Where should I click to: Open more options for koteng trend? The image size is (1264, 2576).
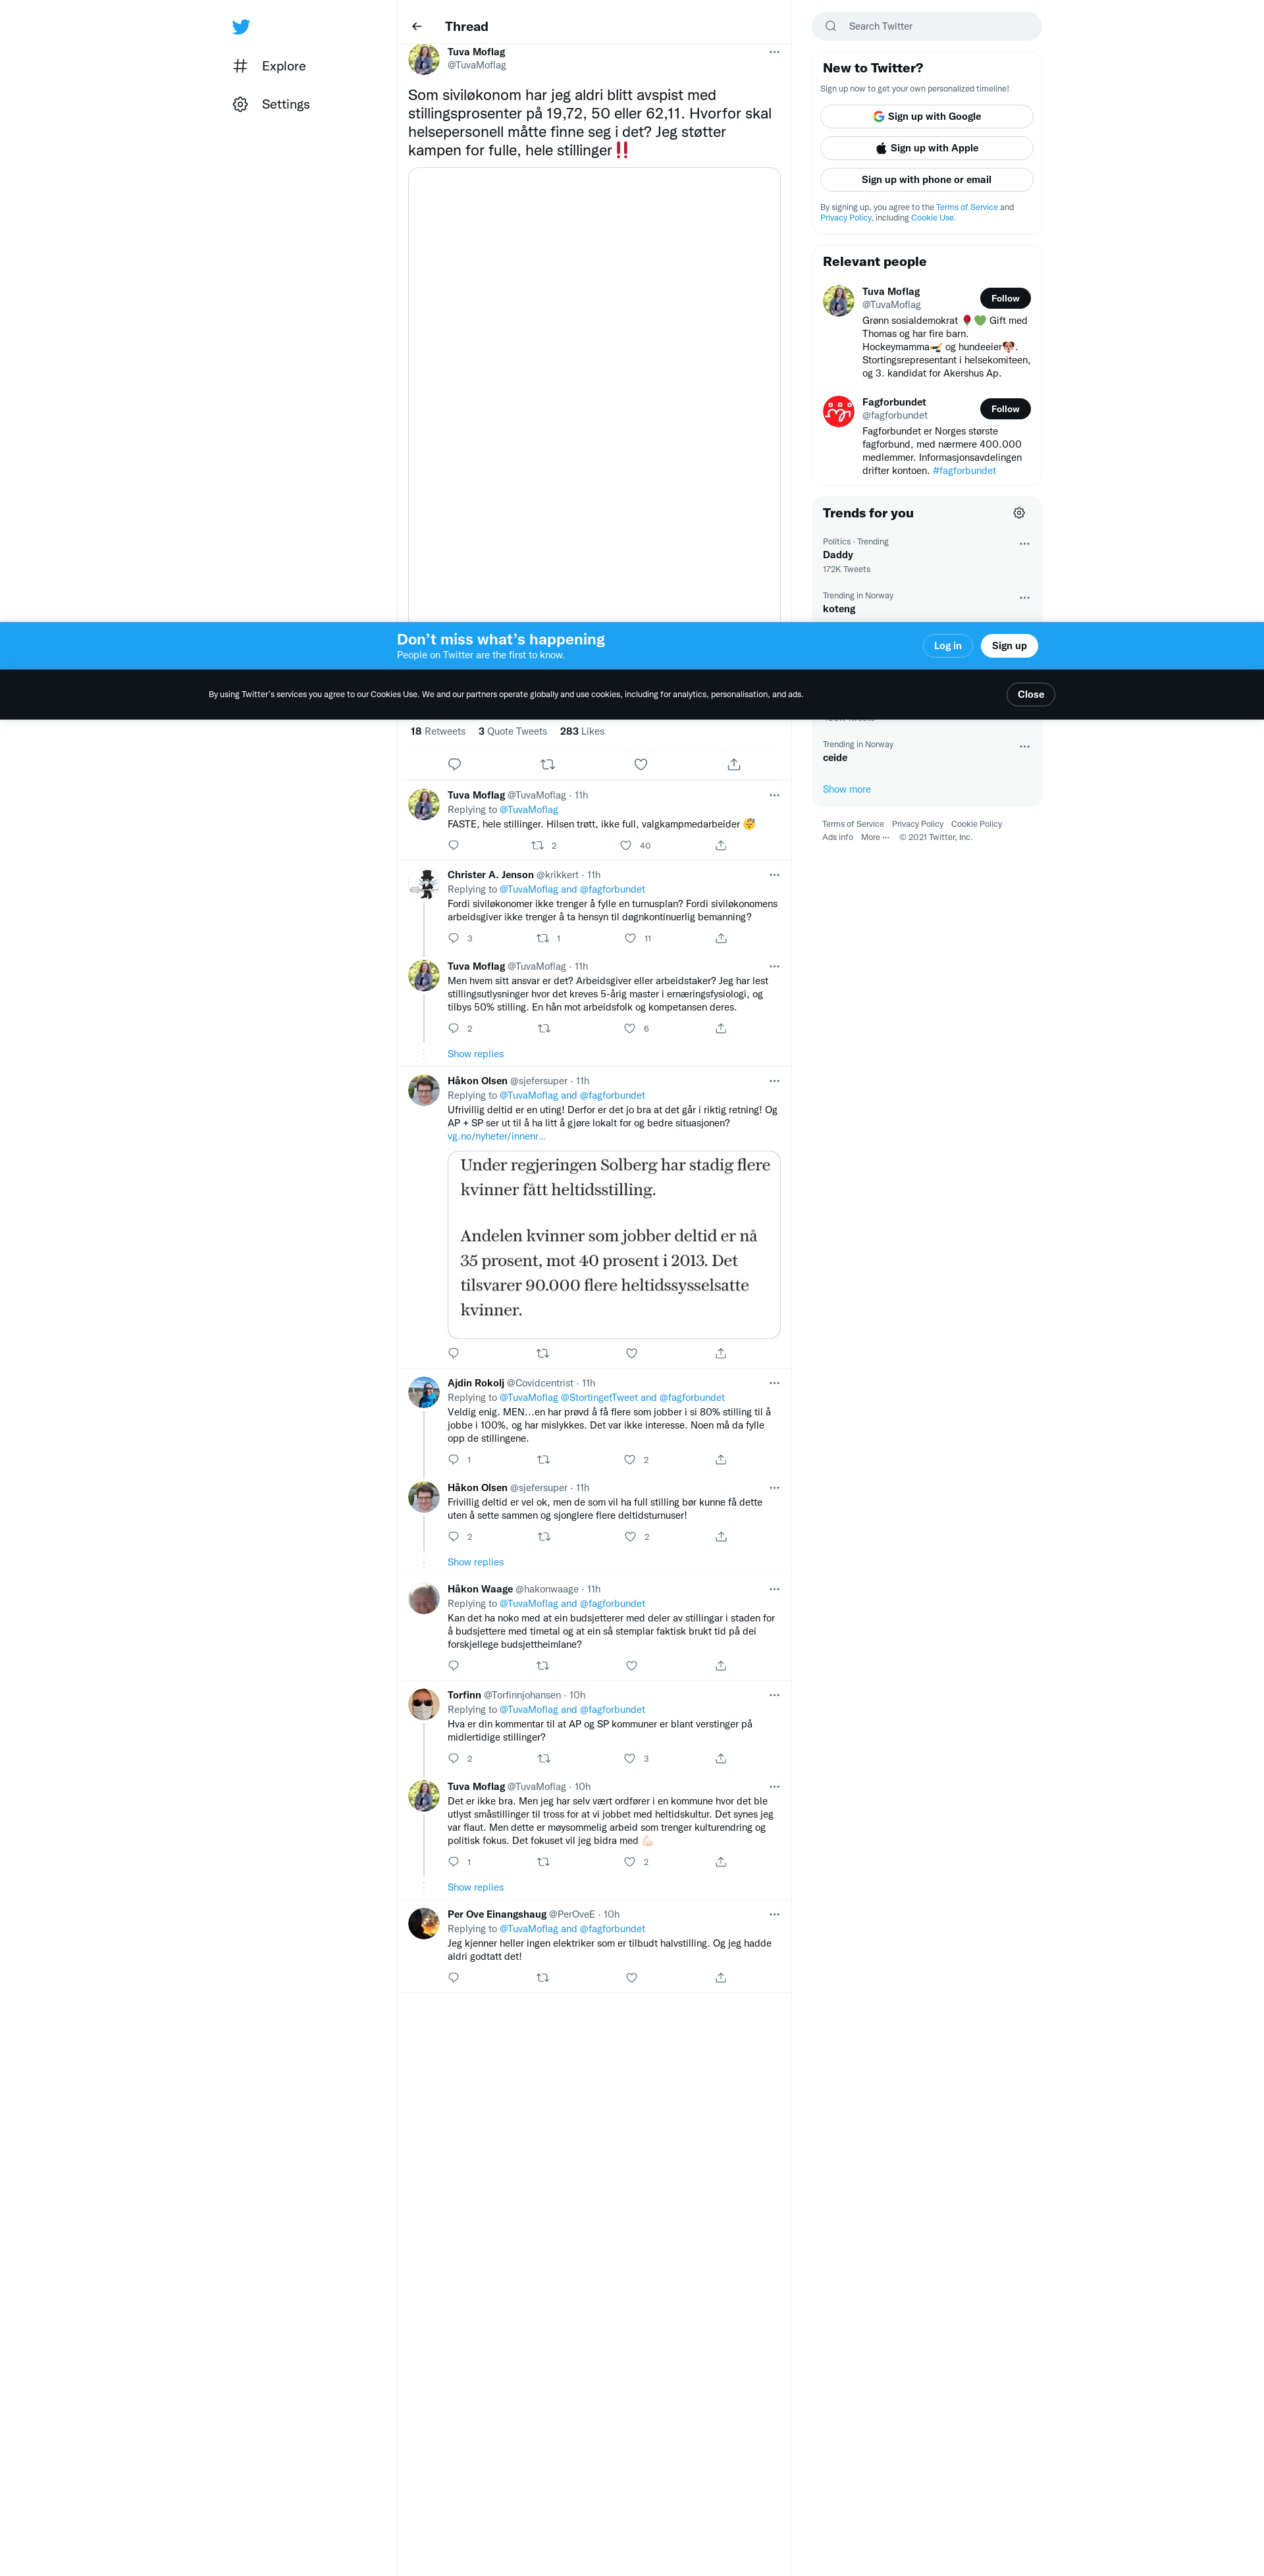point(1024,598)
